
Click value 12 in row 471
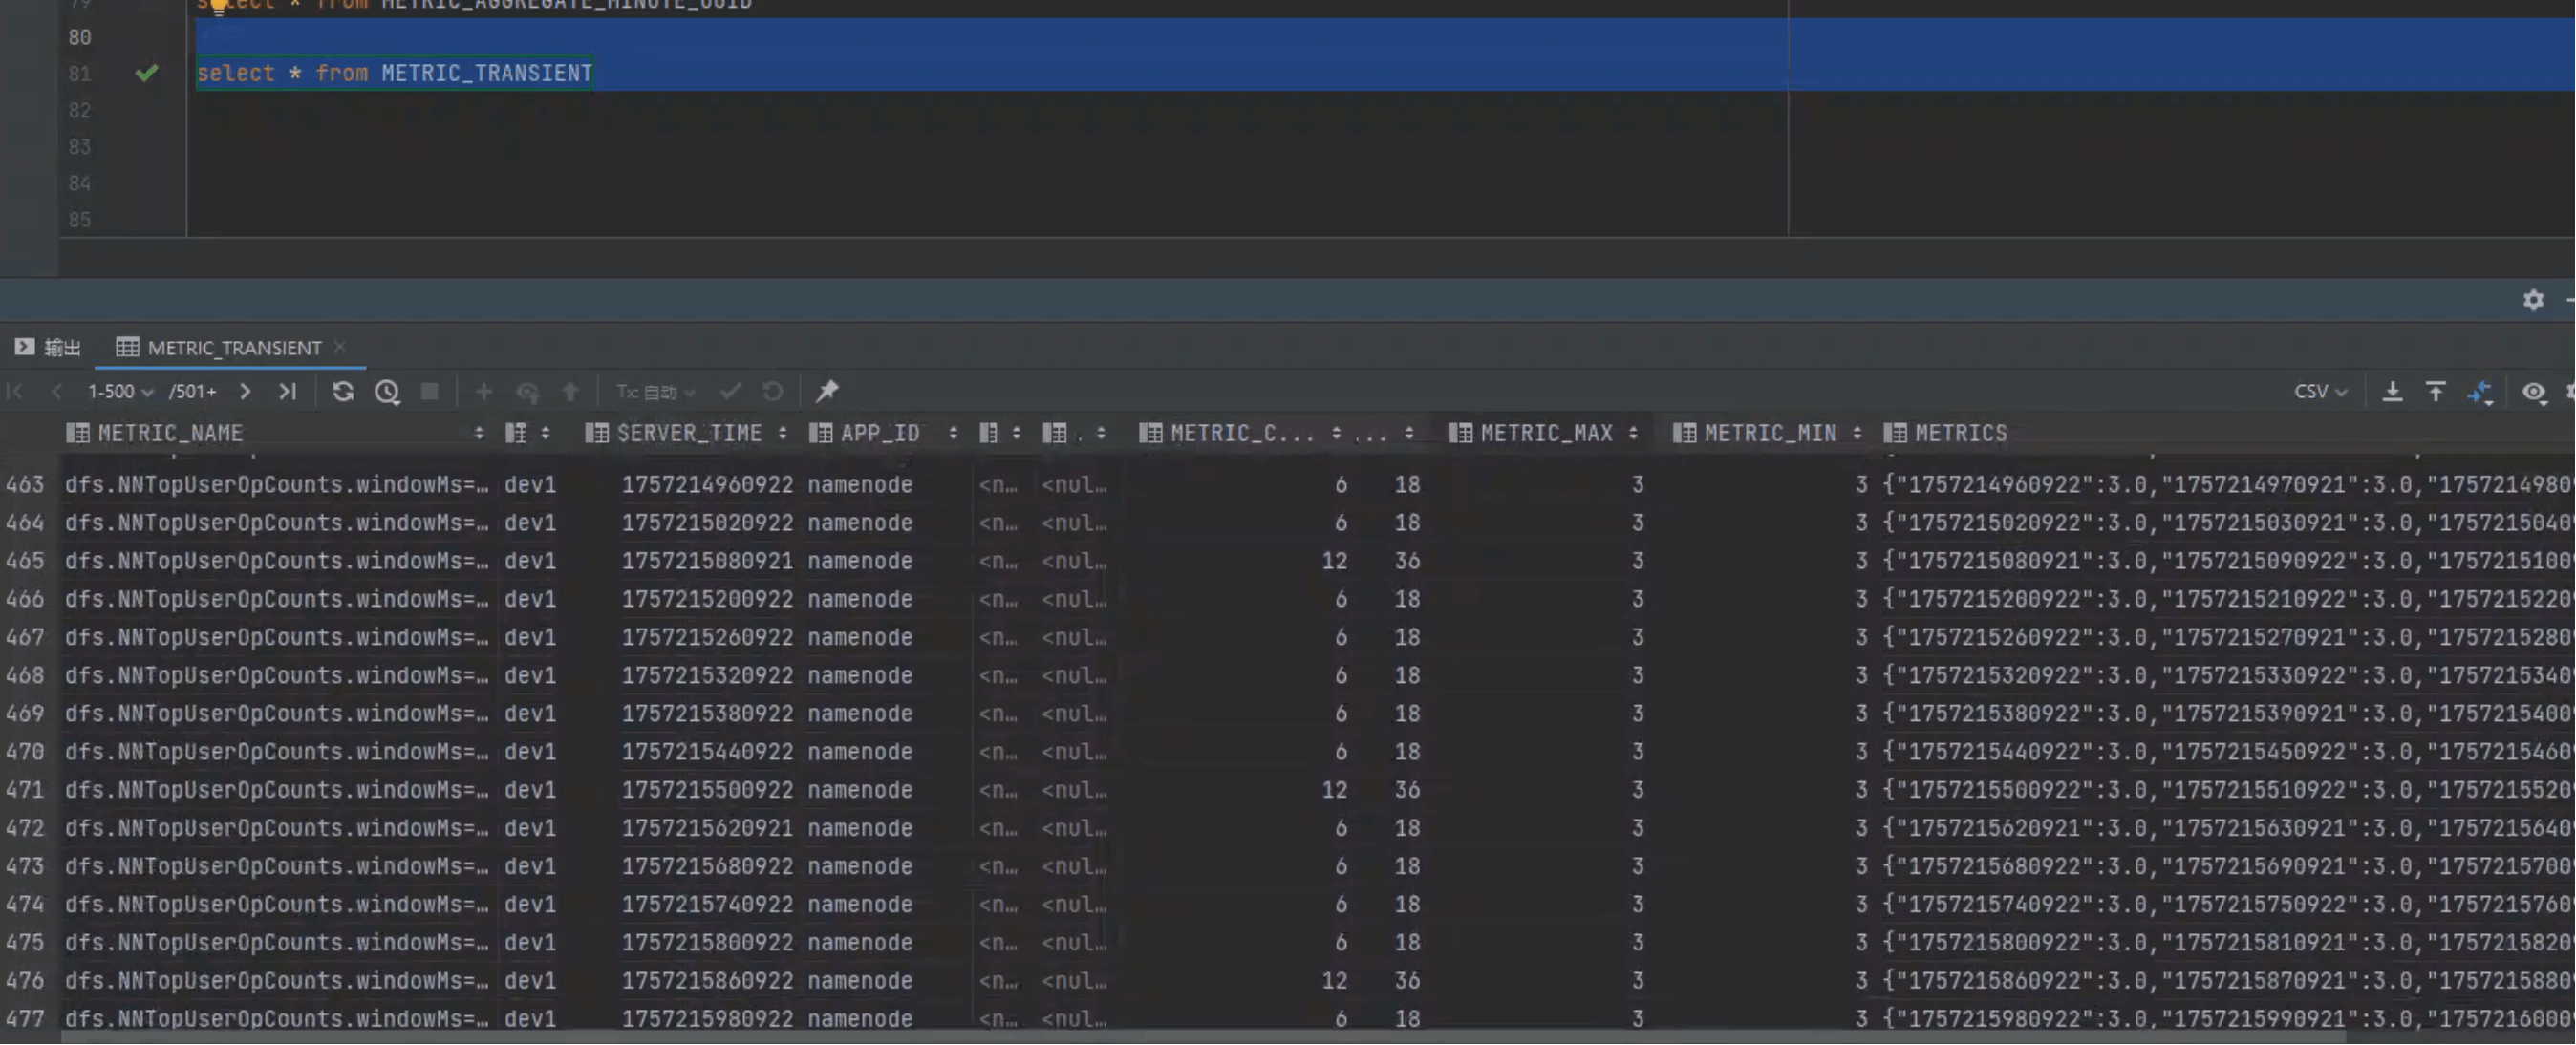click(x=1334, y=790)
